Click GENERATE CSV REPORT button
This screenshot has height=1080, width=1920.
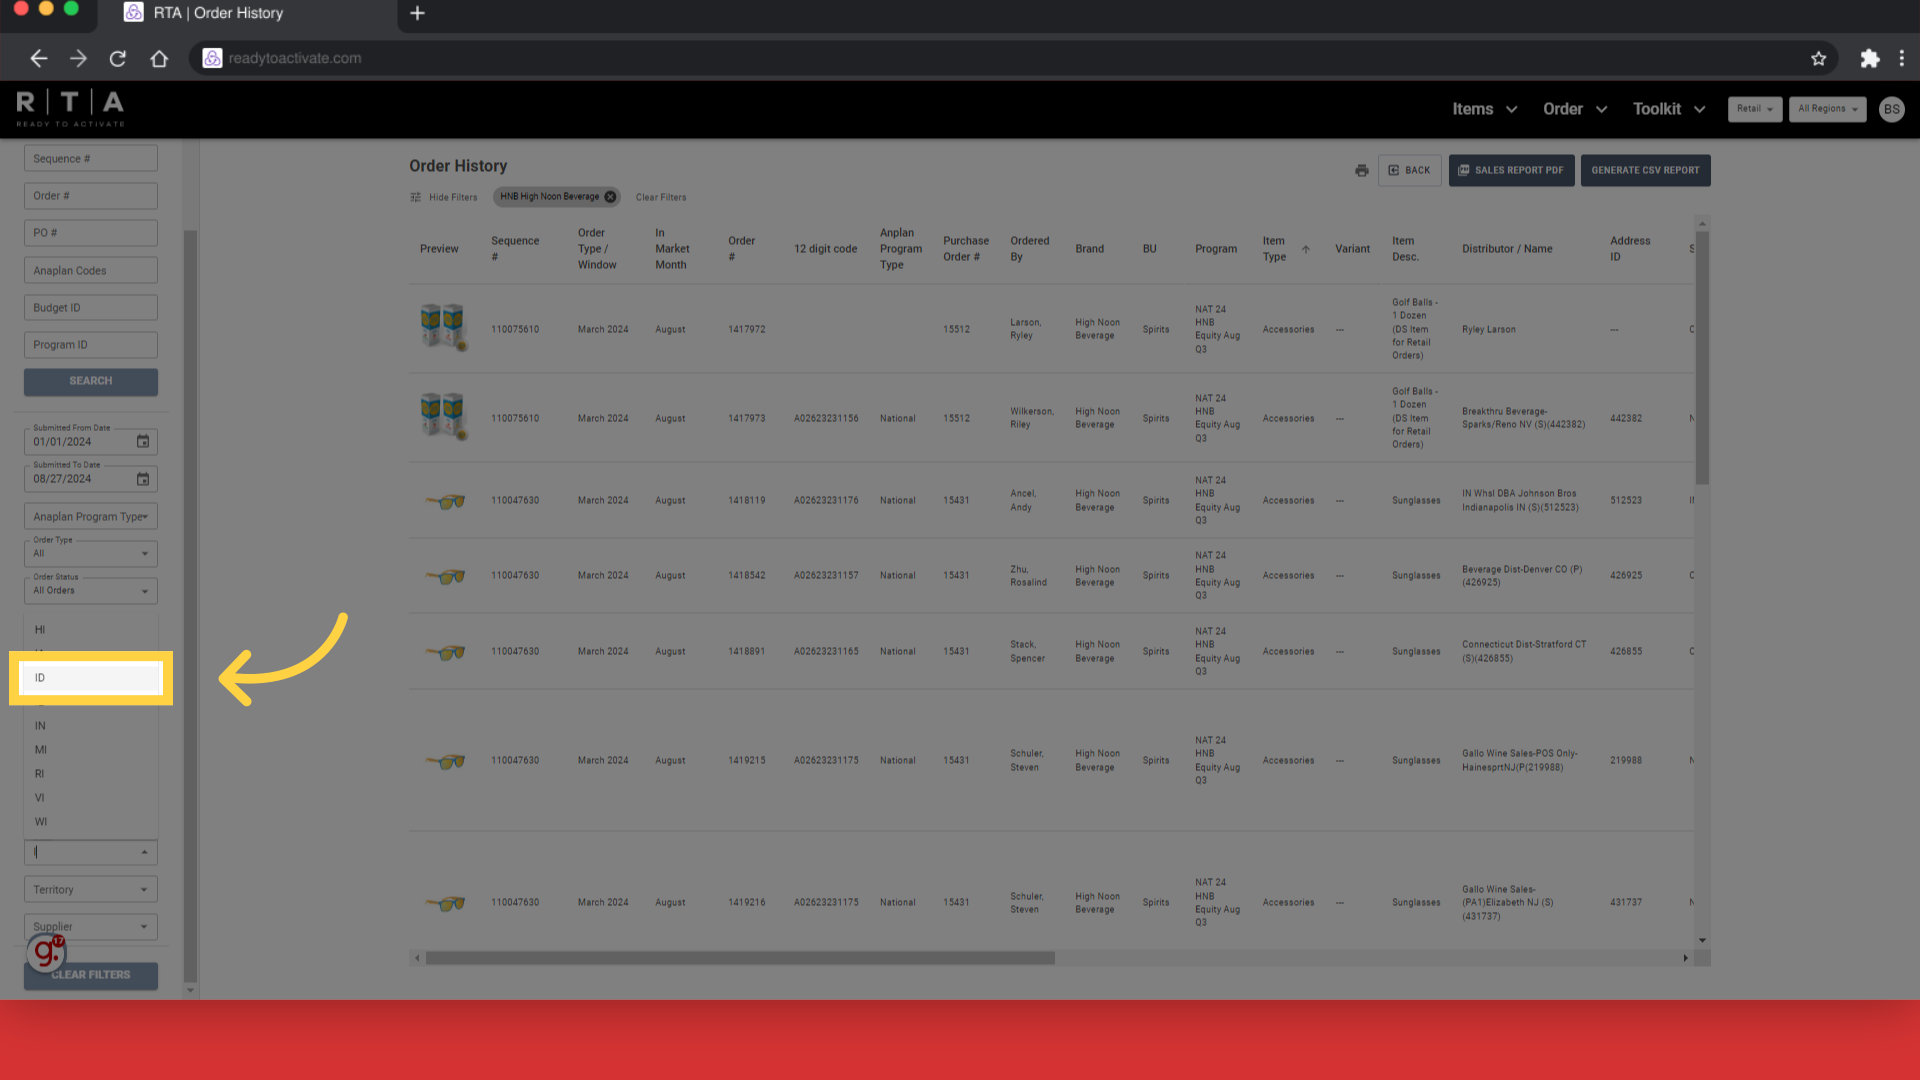pos(1645,170)
